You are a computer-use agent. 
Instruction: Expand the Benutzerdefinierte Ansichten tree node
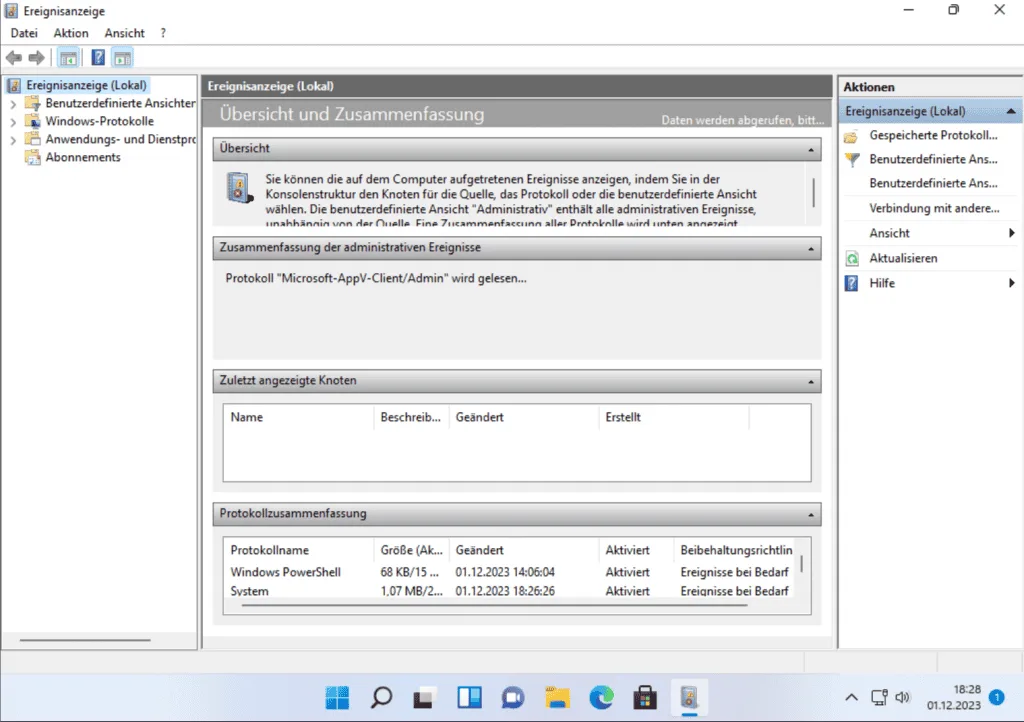point(13,103)
